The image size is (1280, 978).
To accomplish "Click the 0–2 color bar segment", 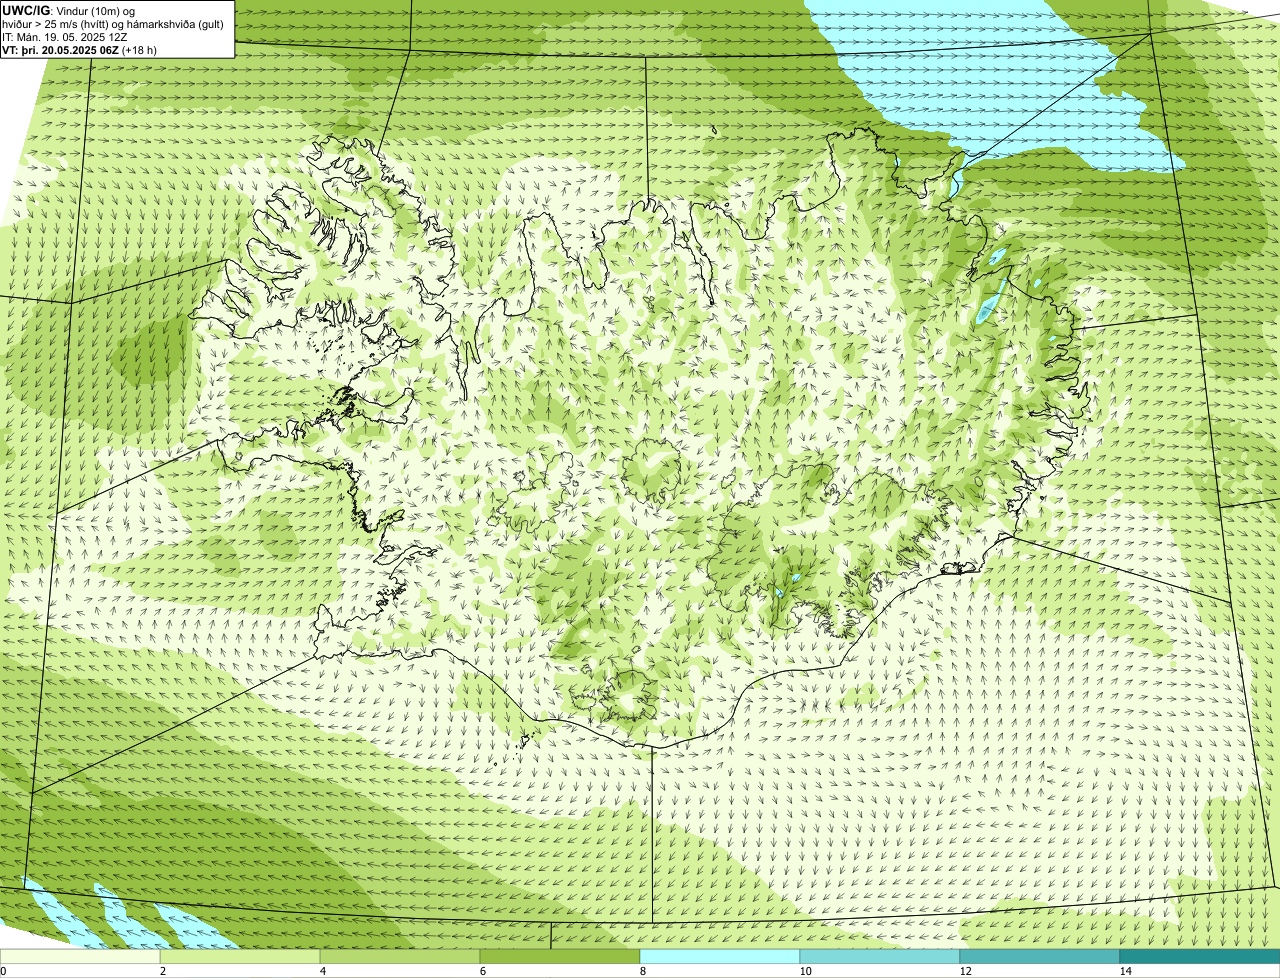I will 80,956.
